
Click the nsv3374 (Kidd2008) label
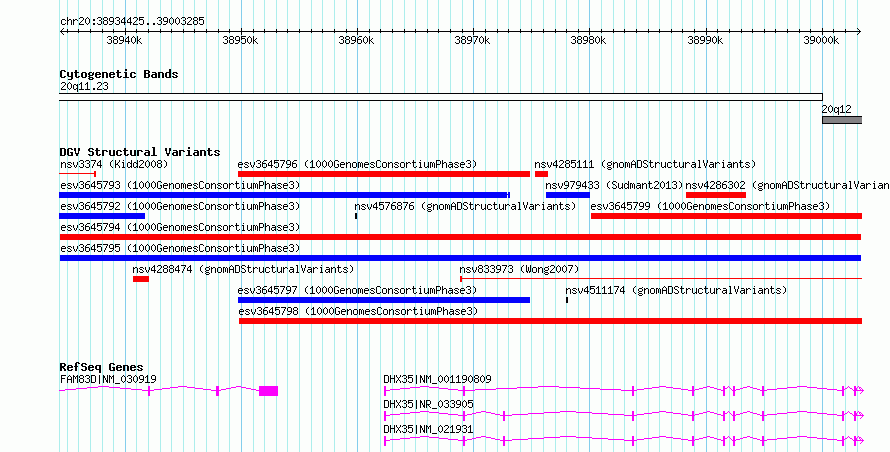coord(114,165)
